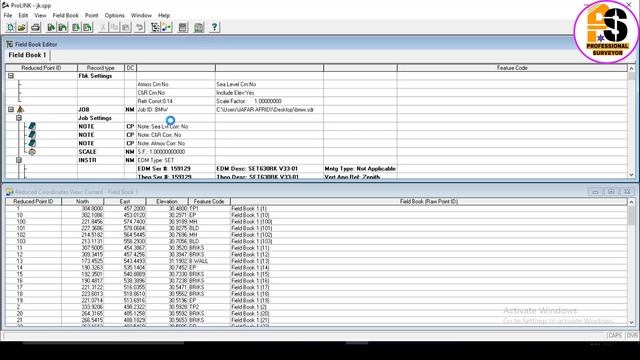The image size is (640, 360).
Task: Open the File menu
Action: pos(8,15)
